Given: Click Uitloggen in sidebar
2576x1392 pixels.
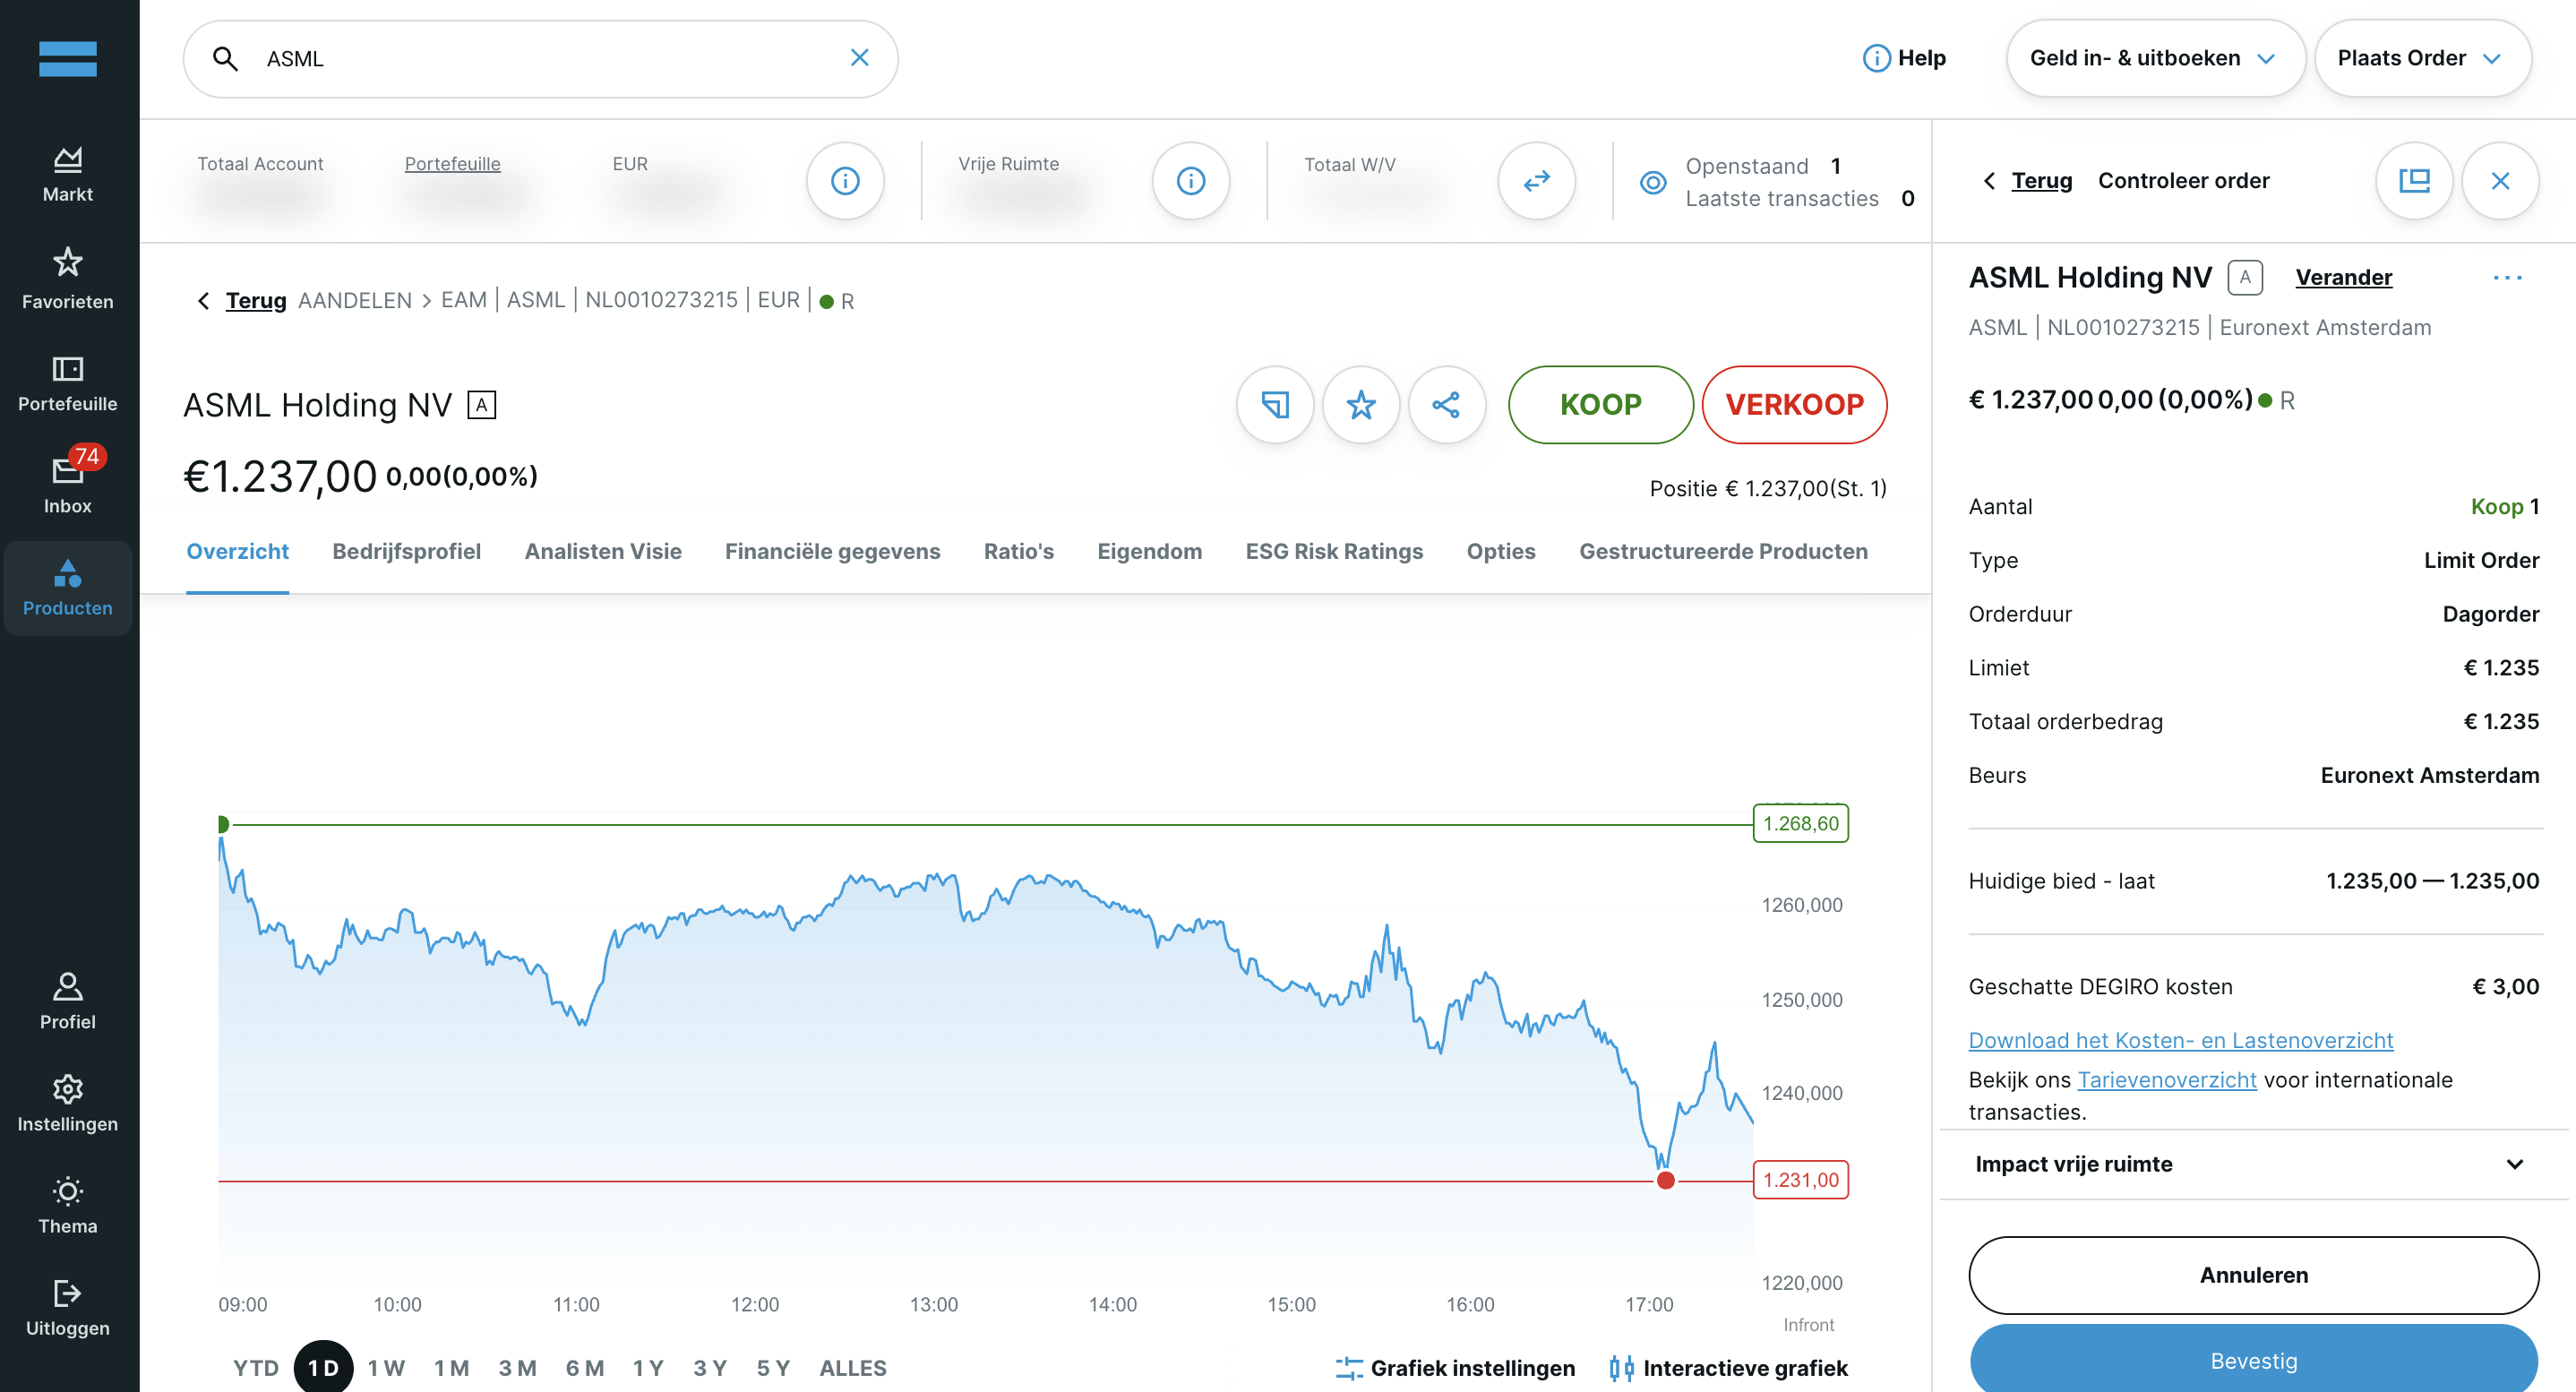Looking at the screenshot, I should [68, 1308].
